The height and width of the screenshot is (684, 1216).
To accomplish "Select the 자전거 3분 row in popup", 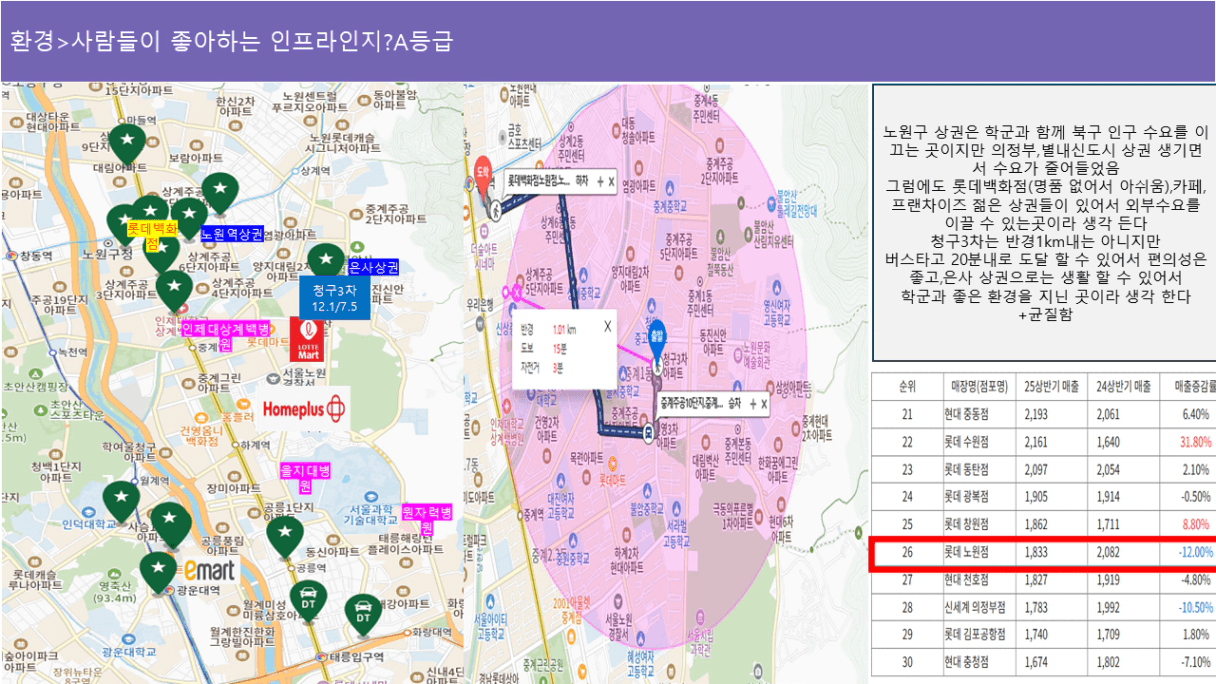I will coord(544,367).
